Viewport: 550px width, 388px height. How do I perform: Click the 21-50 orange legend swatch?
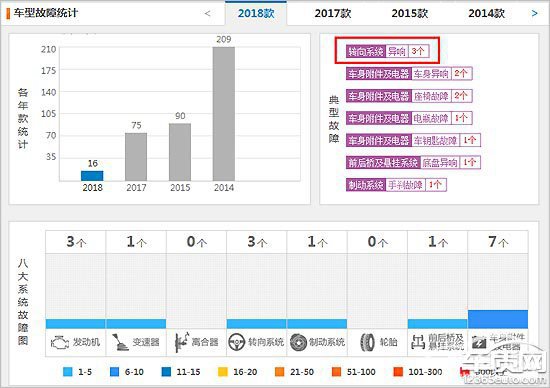[280, 372]
